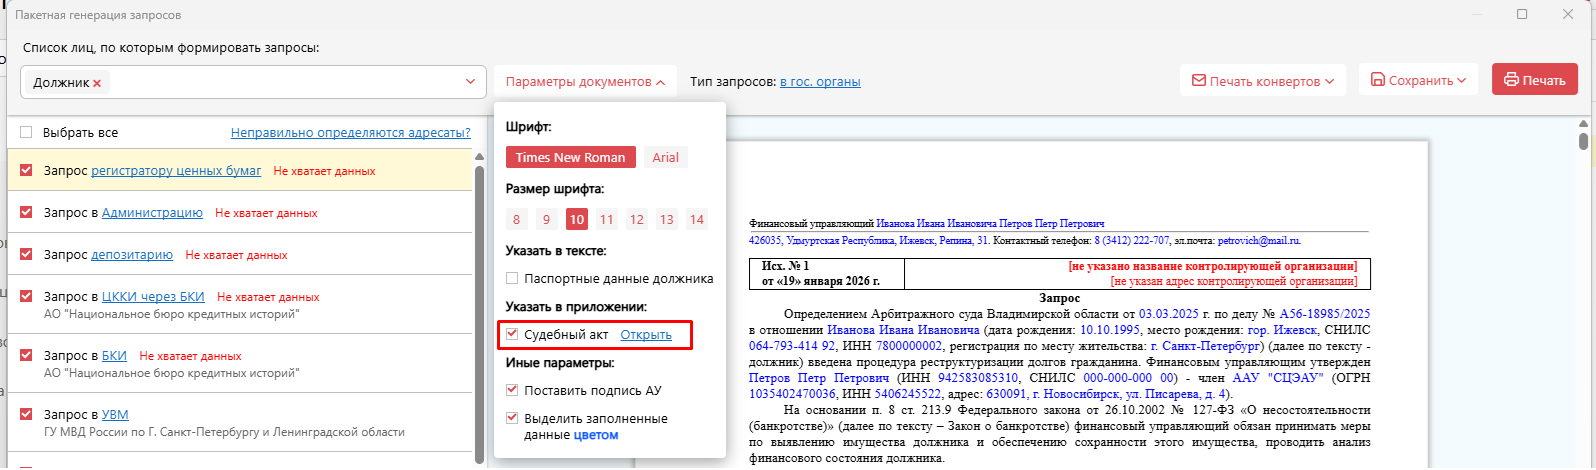Set font size to 12
This screenshot has height=470, width=1596.
point(637,219)
